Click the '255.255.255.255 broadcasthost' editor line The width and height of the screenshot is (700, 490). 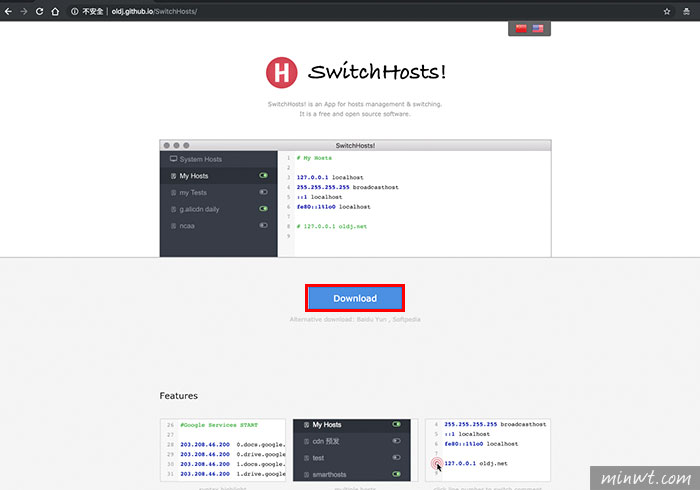pyautogui.click(x=347, y=187)
